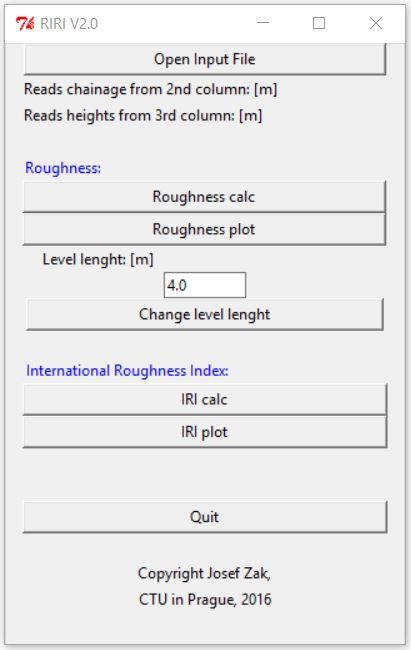Click the 'CTU in Prague, 2016' text
Viewport: 411px width, 650px height.
click(205, 599)
